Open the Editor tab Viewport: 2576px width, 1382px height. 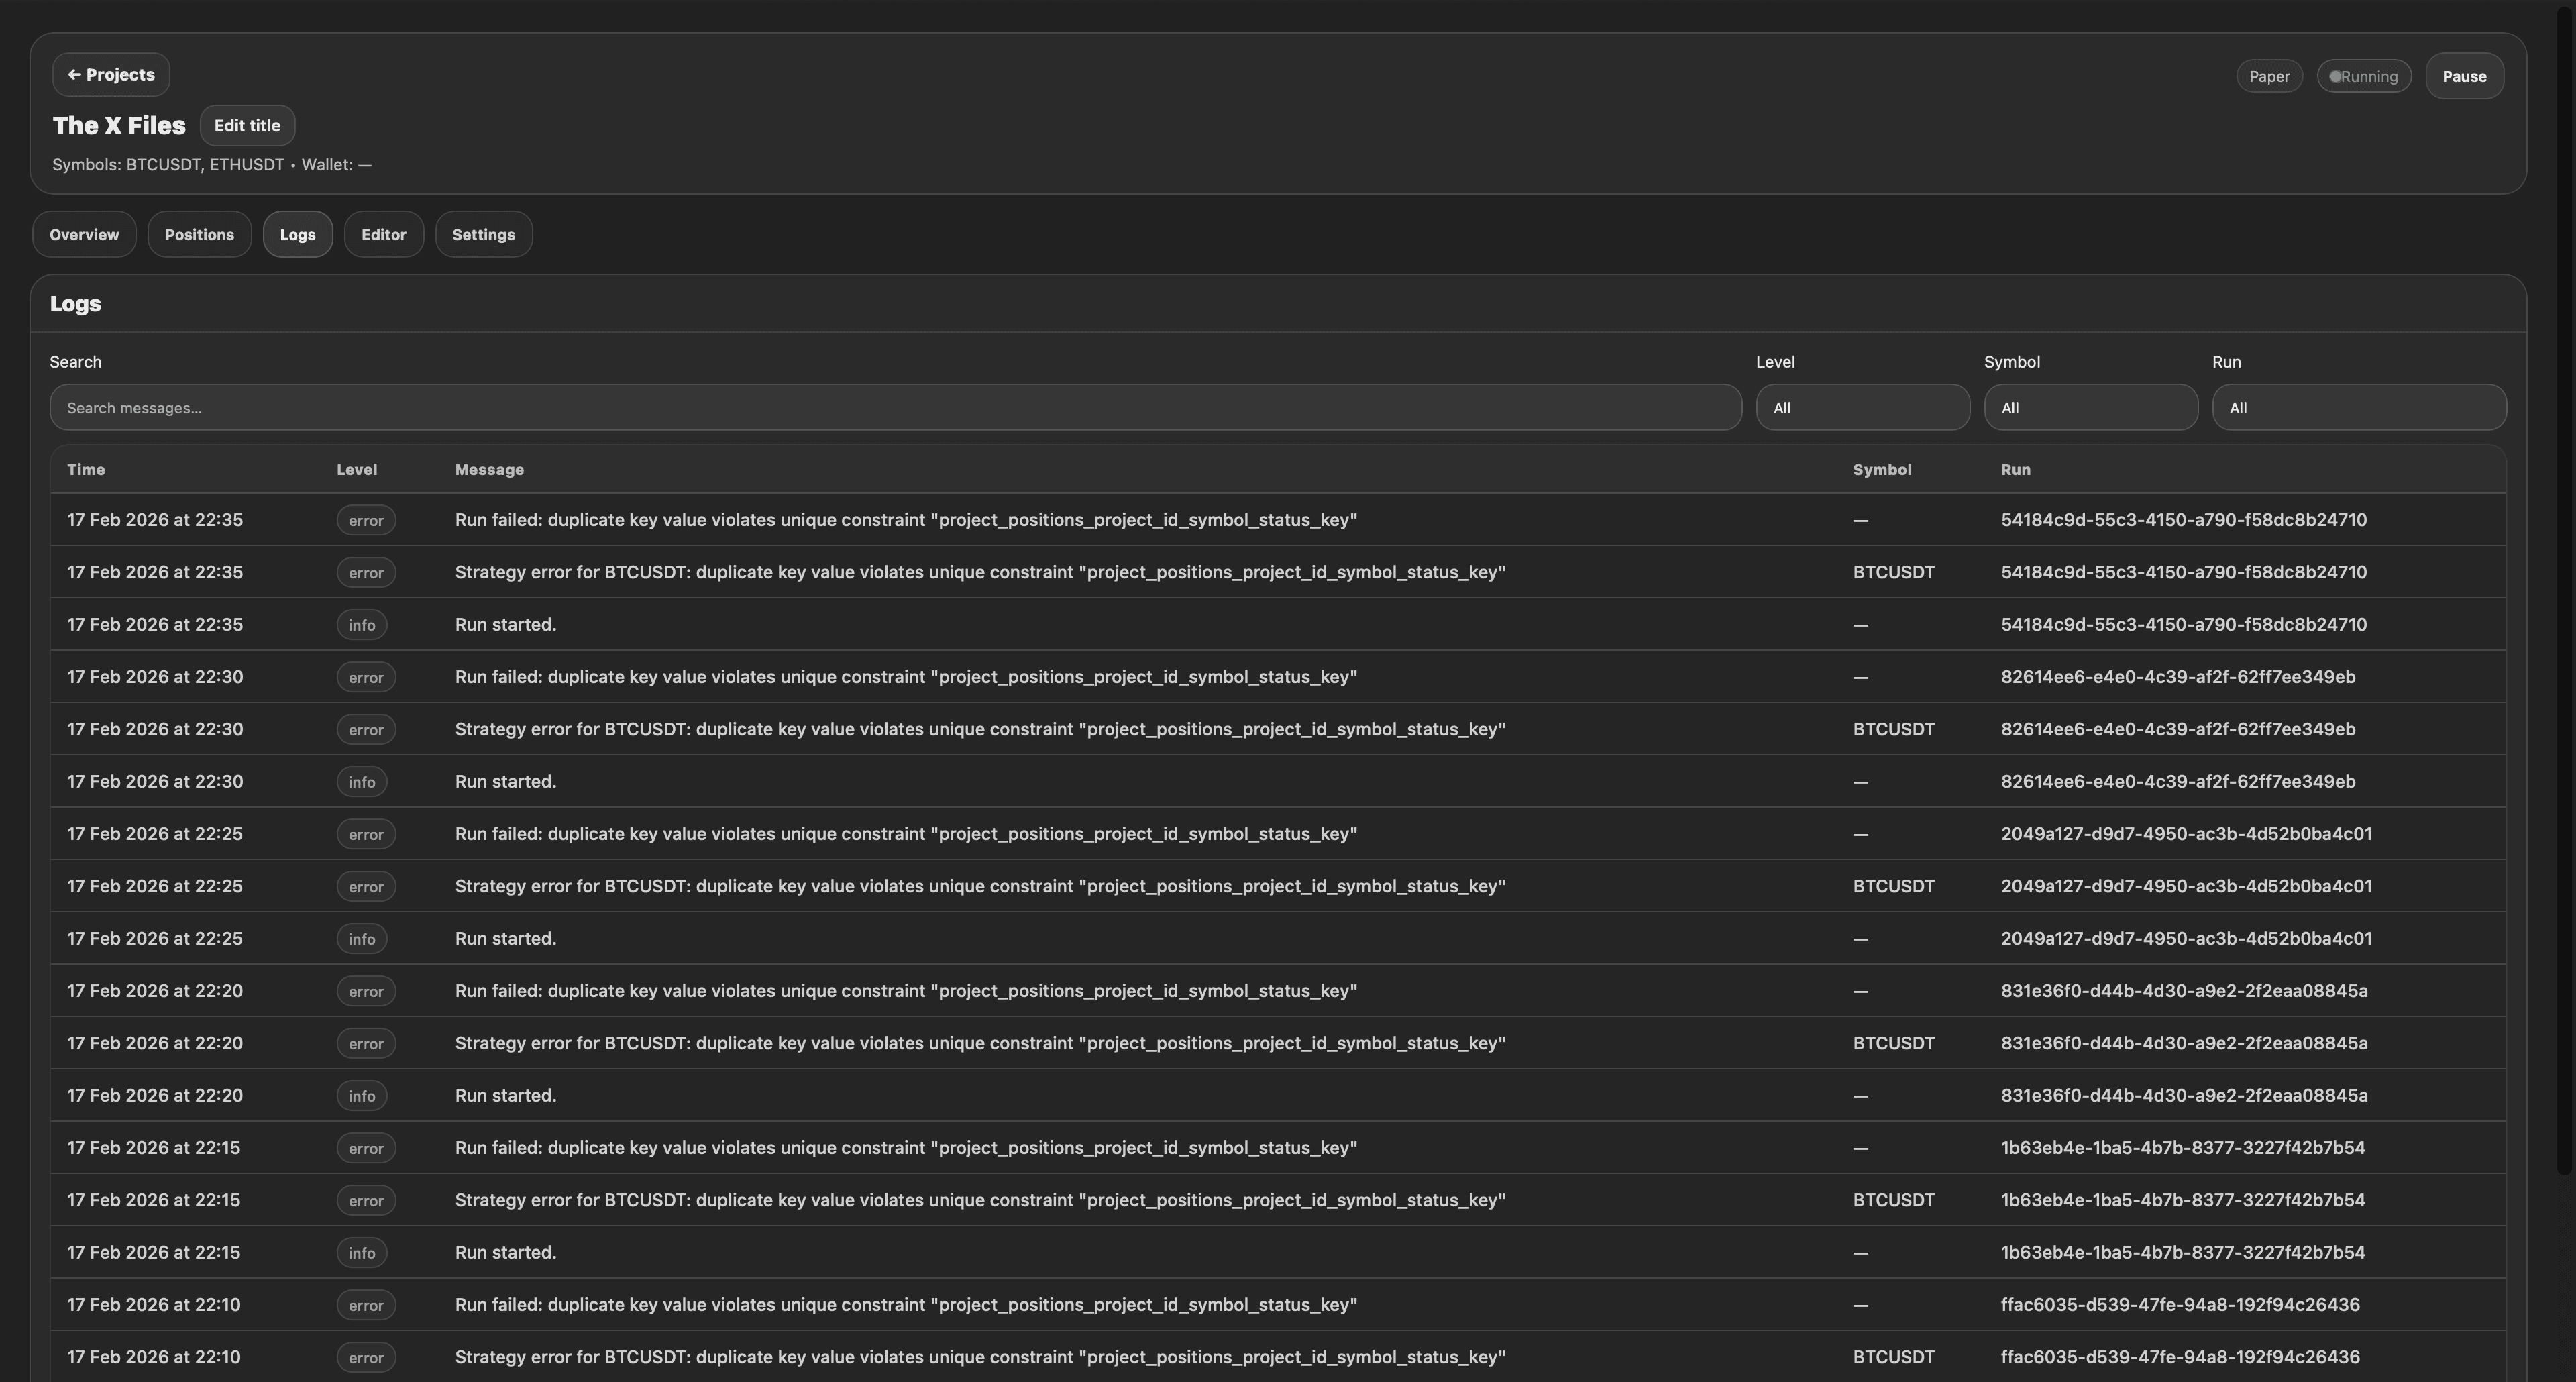pyautogui.click(x=383, y=234)
